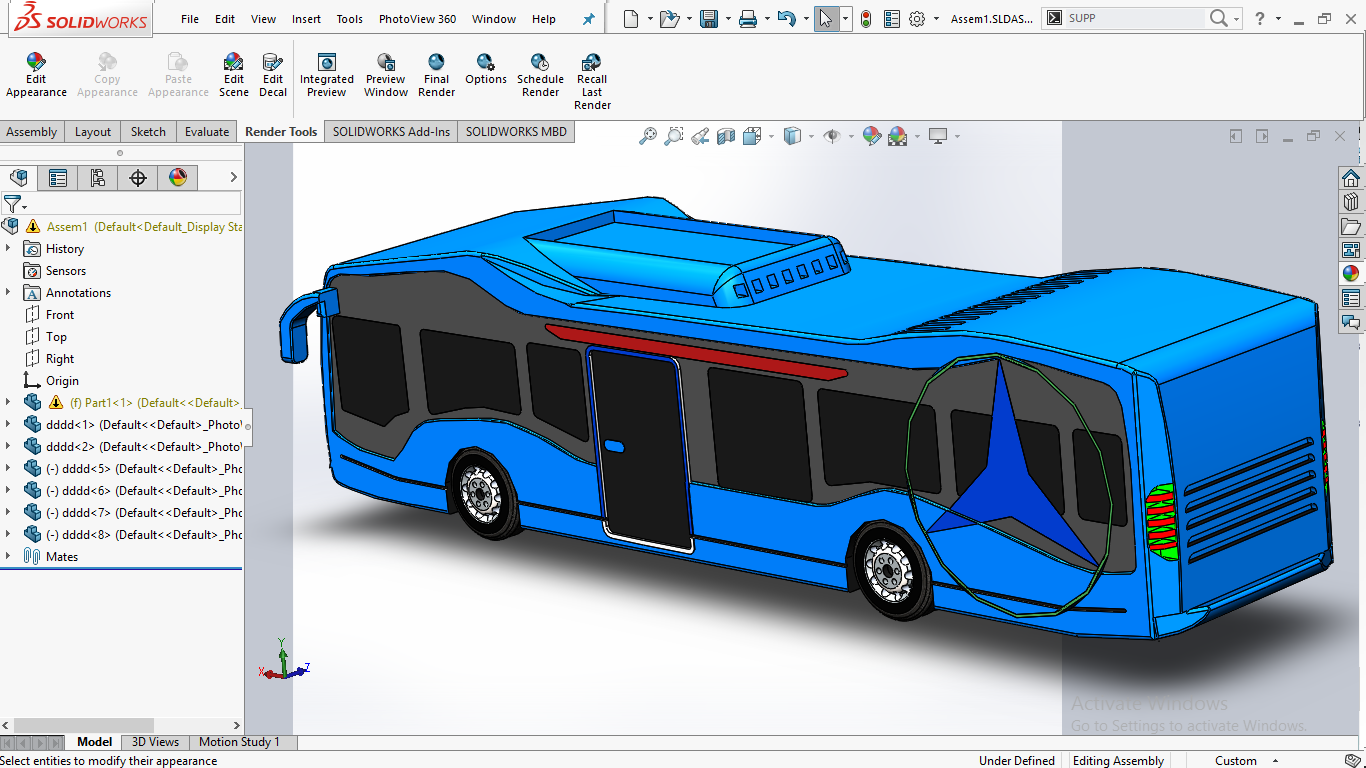This screenshot has height=768, width=1366.
Task: Open the Insert menu
Action: click(306, 19)
